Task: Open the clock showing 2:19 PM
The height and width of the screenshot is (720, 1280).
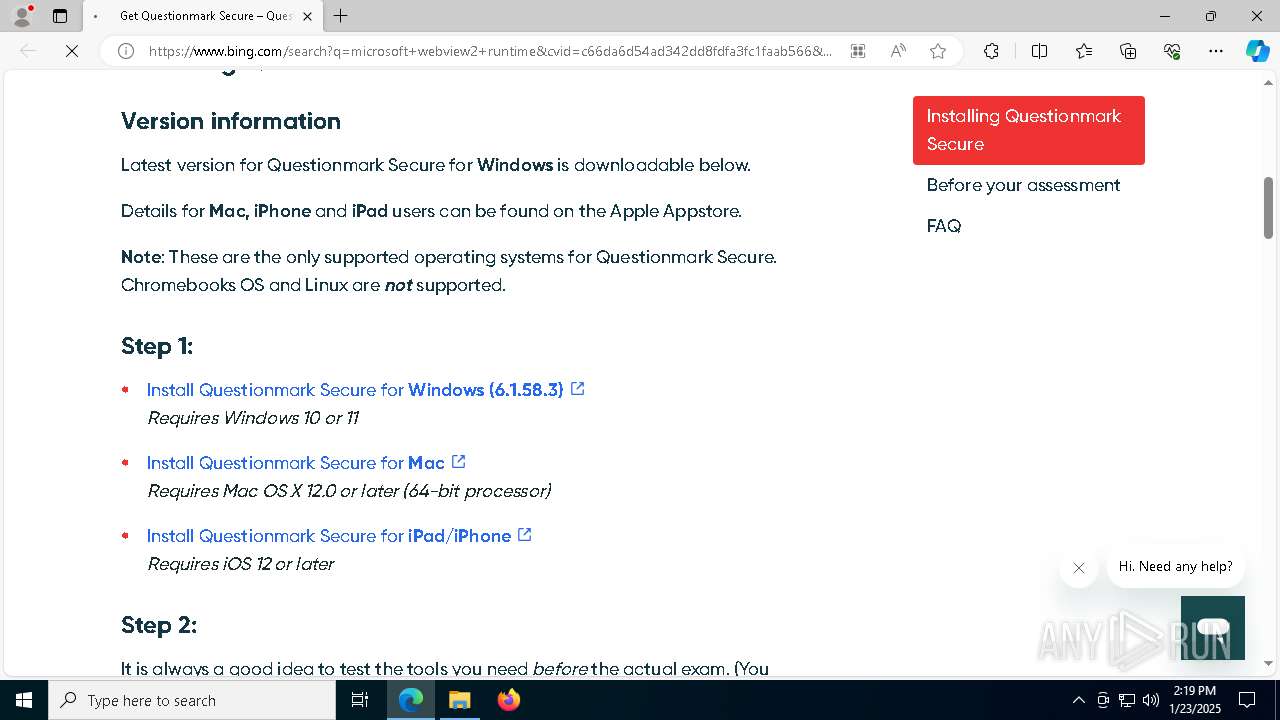Action: coord(1195,700)
